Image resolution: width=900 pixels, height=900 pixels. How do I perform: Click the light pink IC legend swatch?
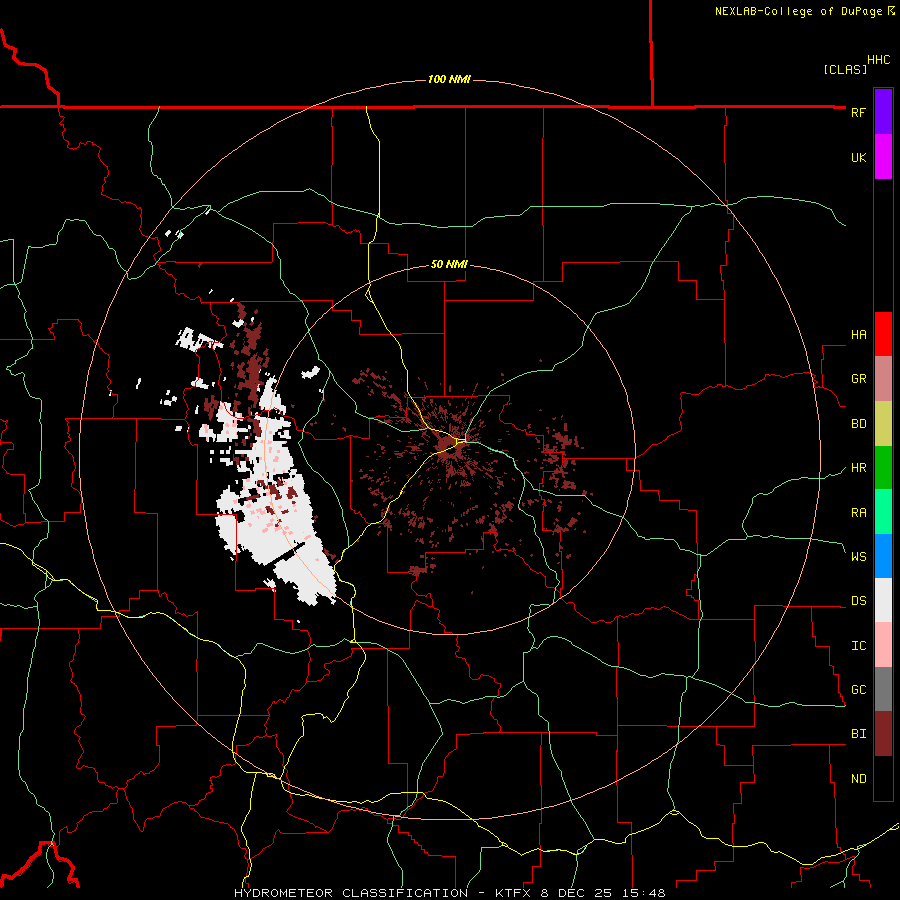pos(883,645)
